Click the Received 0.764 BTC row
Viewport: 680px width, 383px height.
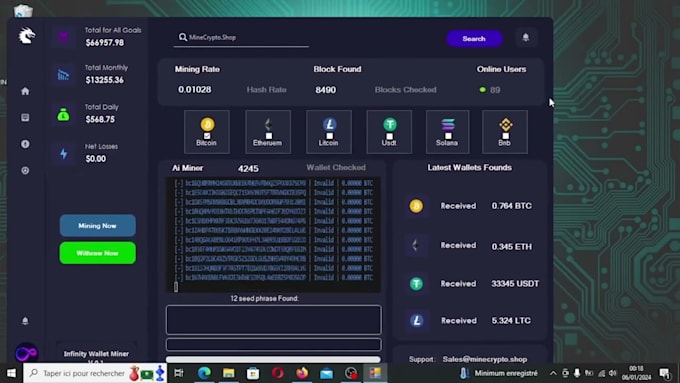(470, 206)
